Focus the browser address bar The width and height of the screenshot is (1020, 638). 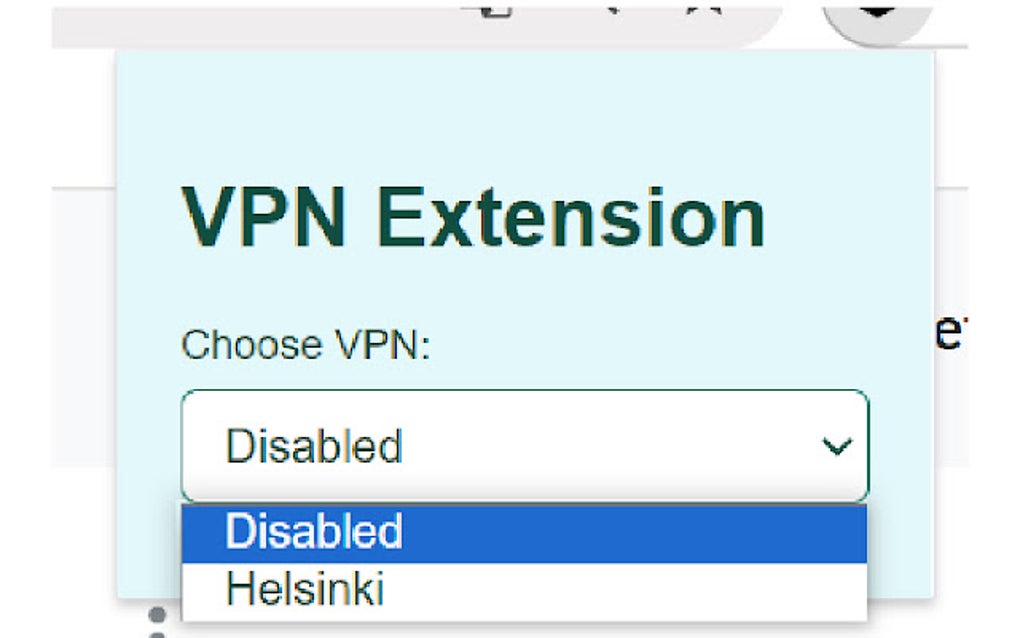coord(300,20)
